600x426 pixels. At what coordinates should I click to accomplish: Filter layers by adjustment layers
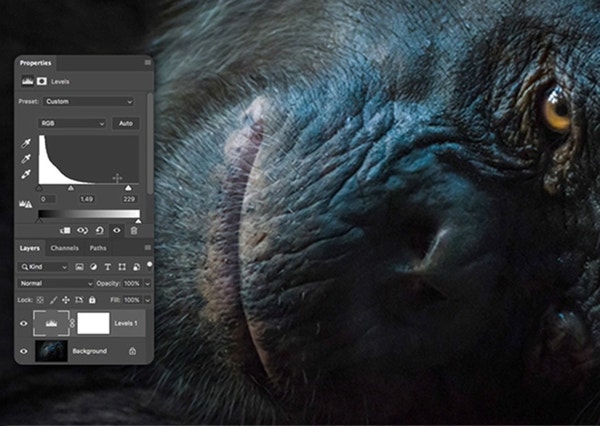click(93, 267)
